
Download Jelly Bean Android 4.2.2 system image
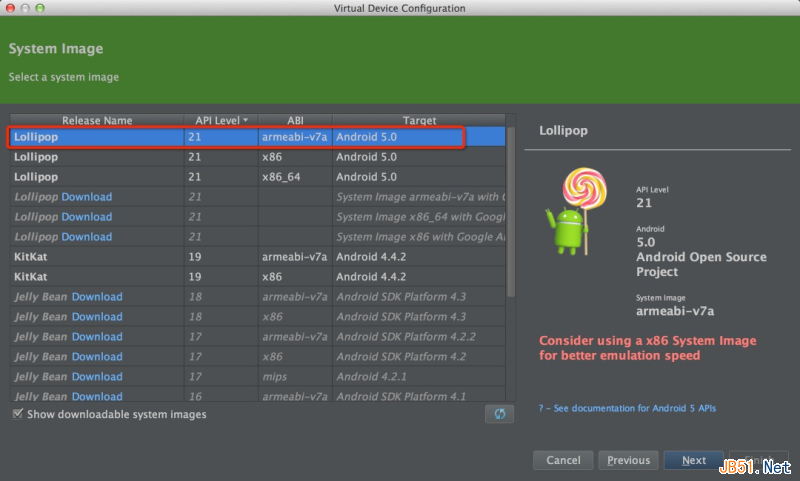(97, 337)
